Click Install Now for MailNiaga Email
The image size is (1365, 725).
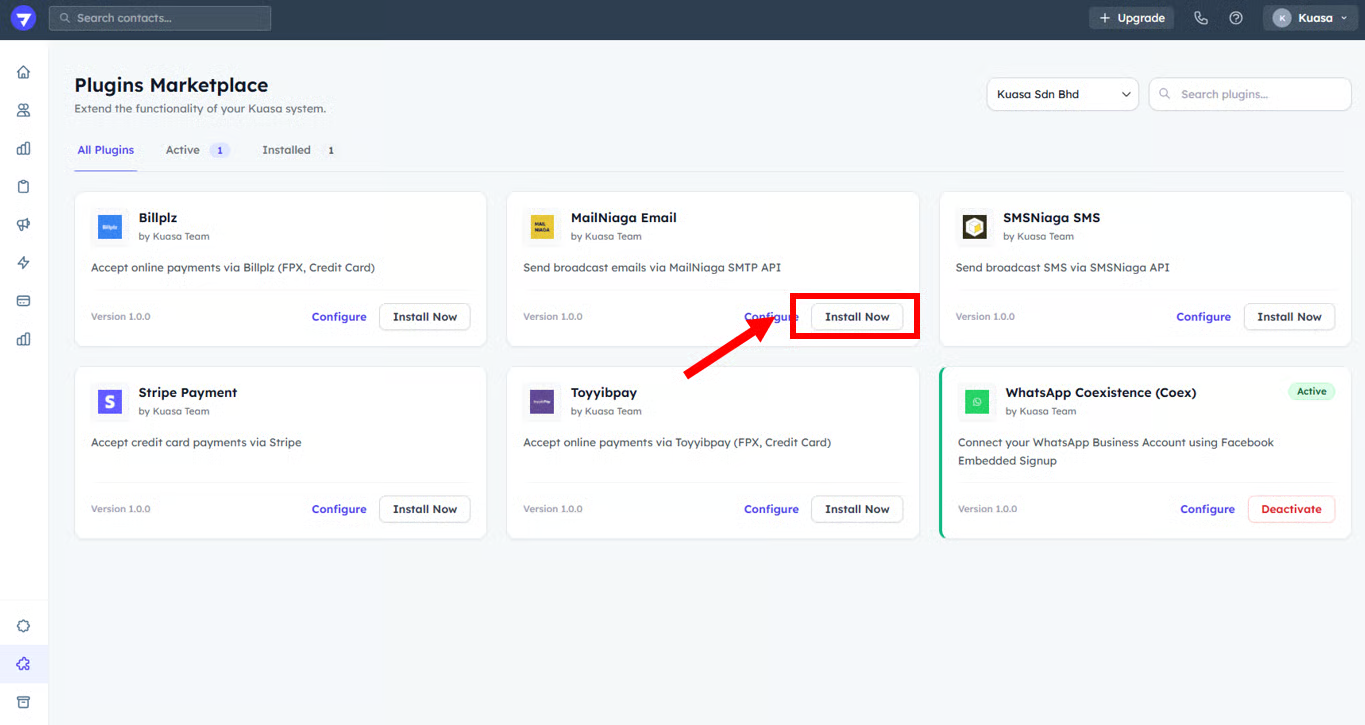click(857, 317)
